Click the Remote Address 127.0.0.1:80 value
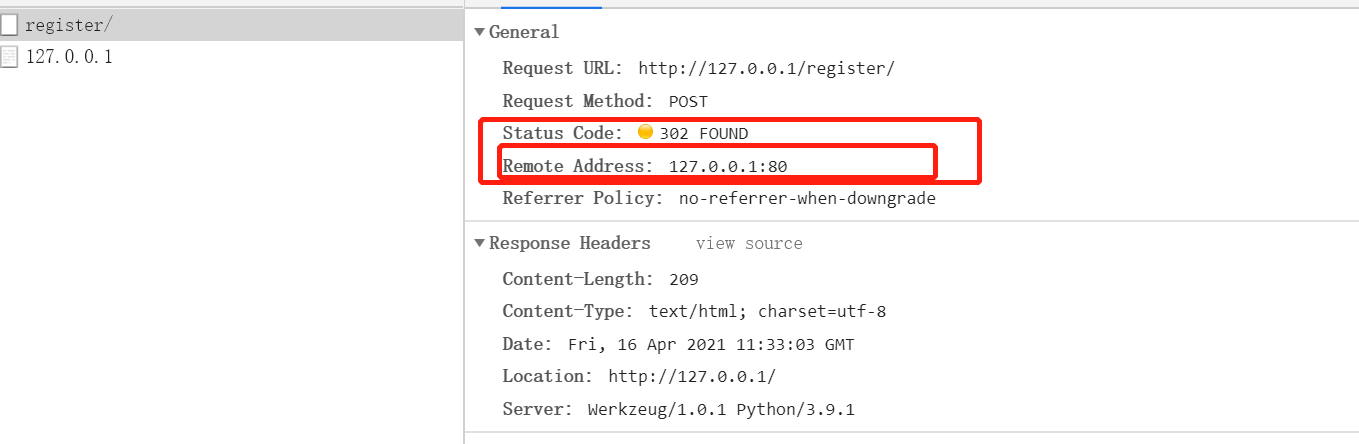1359x444 pixels. pyautogui.click(x=735, y=166)
